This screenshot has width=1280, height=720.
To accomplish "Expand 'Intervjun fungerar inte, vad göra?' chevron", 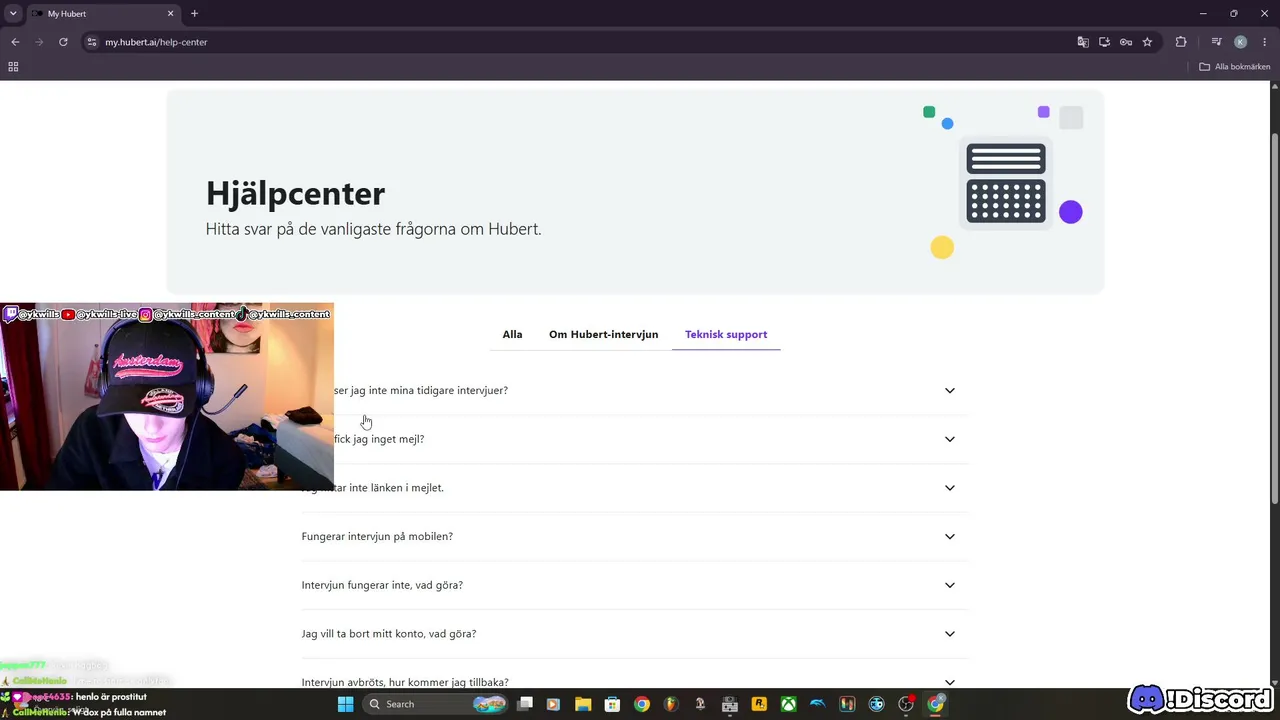I will (x=950, y=585).
